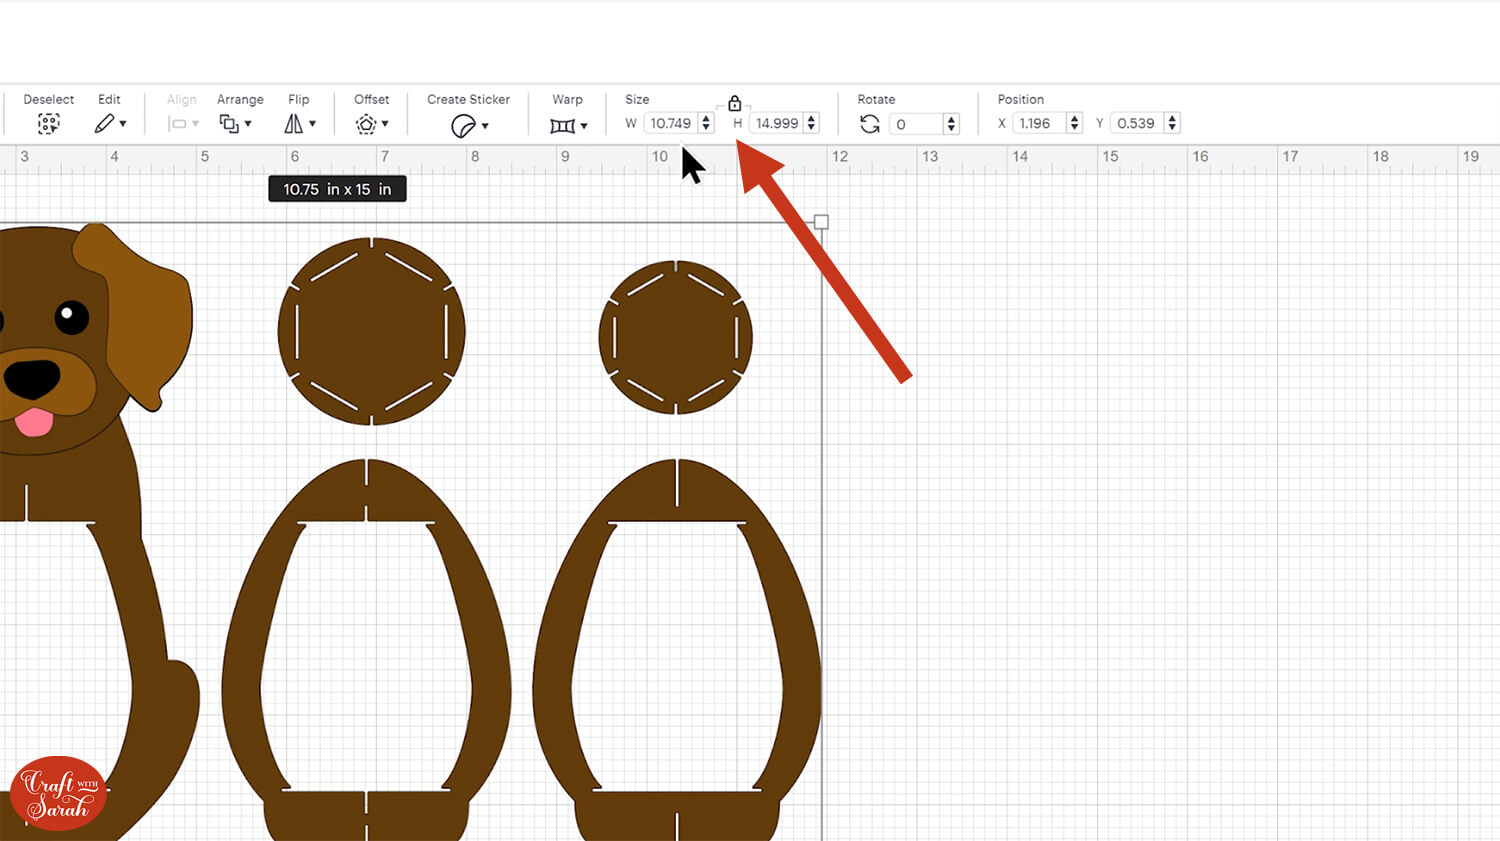Expand the Edit dropdown arrow
Image resolution: width=1500 pixels, height=841 pixels.
123,124
